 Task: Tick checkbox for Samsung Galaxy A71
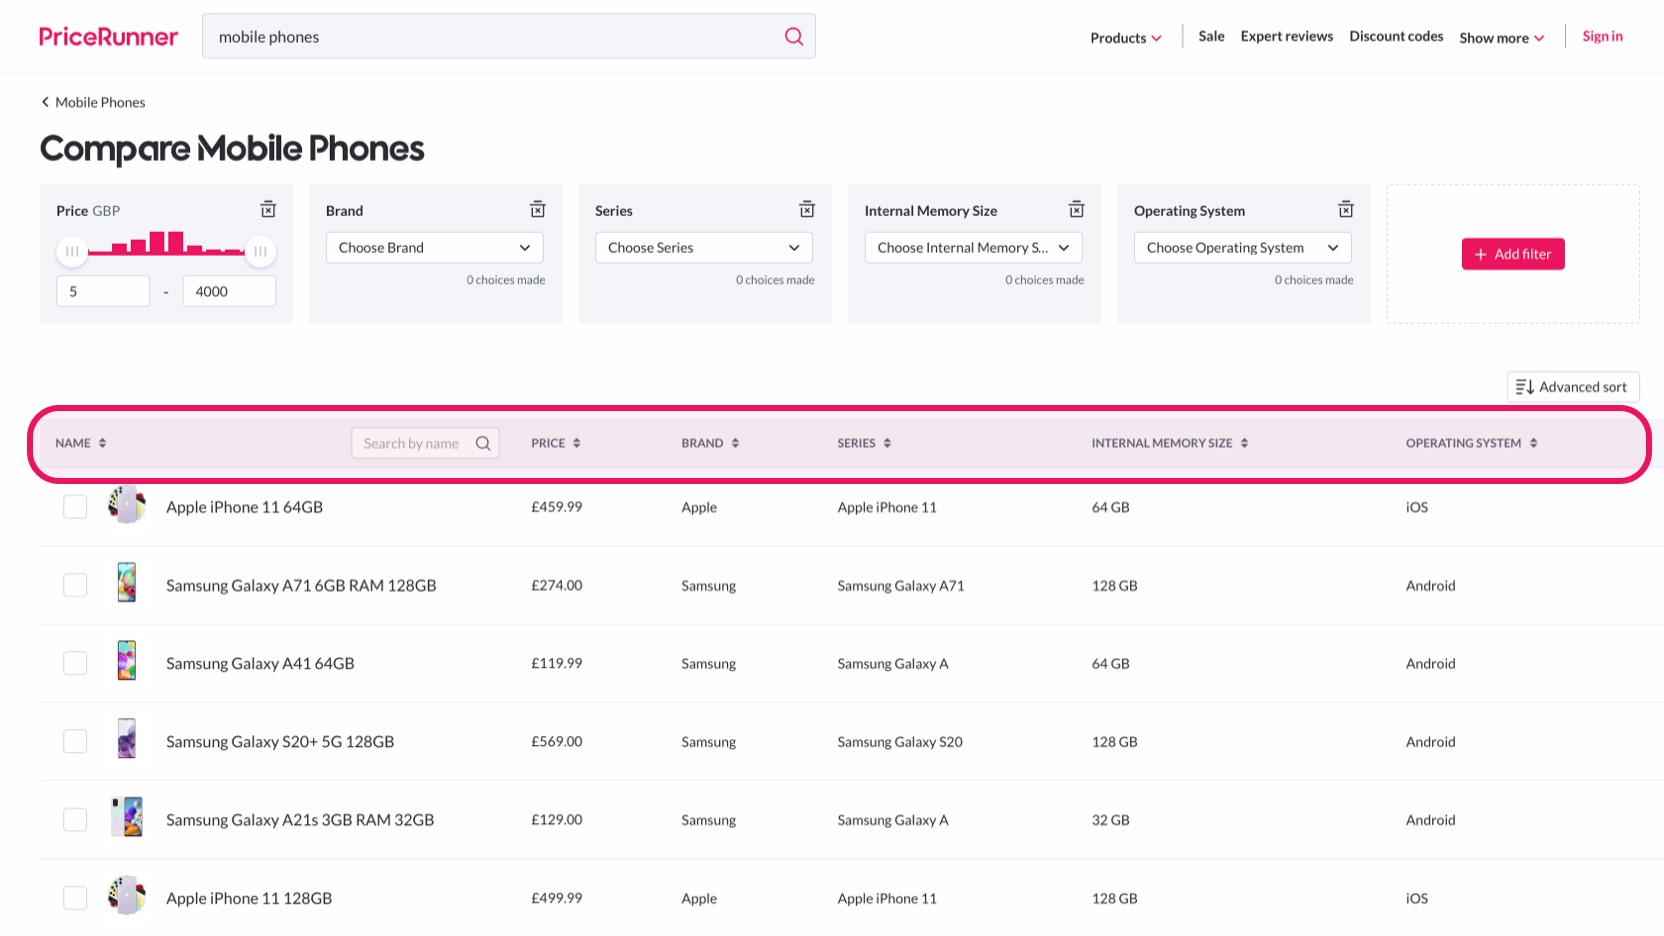[x=75, y=585]
